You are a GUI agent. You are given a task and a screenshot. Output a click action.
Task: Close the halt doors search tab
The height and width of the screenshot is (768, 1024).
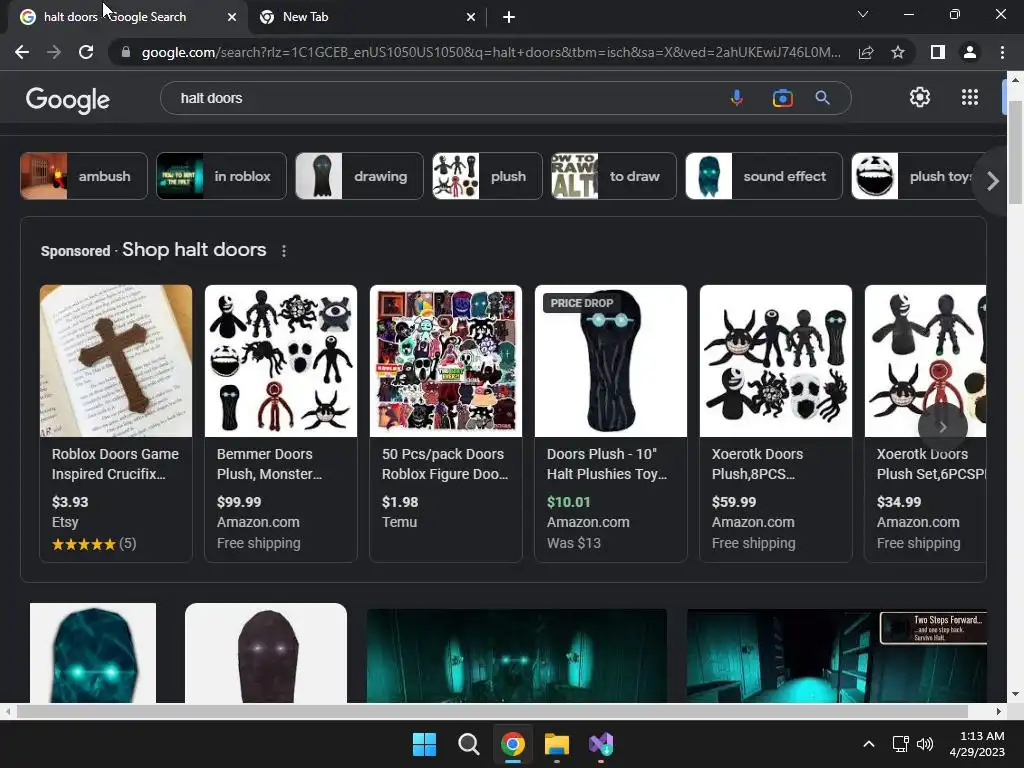click(232, 17)
